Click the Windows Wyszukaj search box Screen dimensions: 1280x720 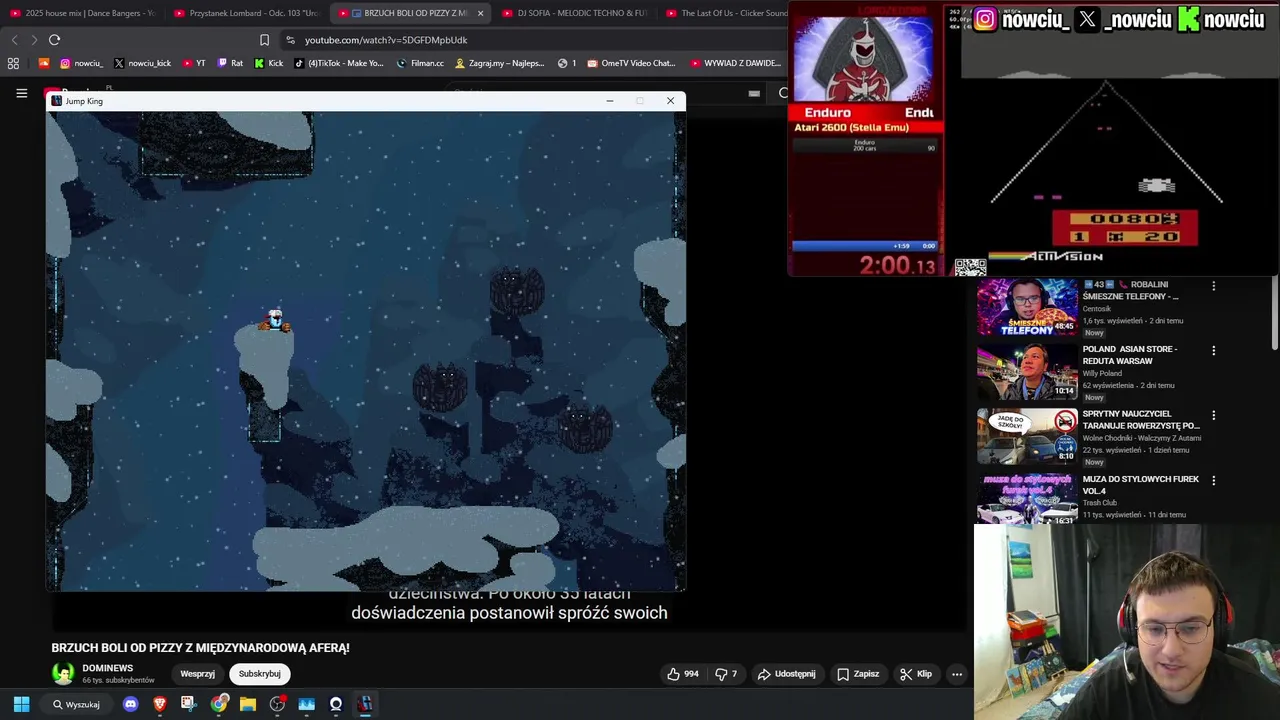tap(75, 704)
